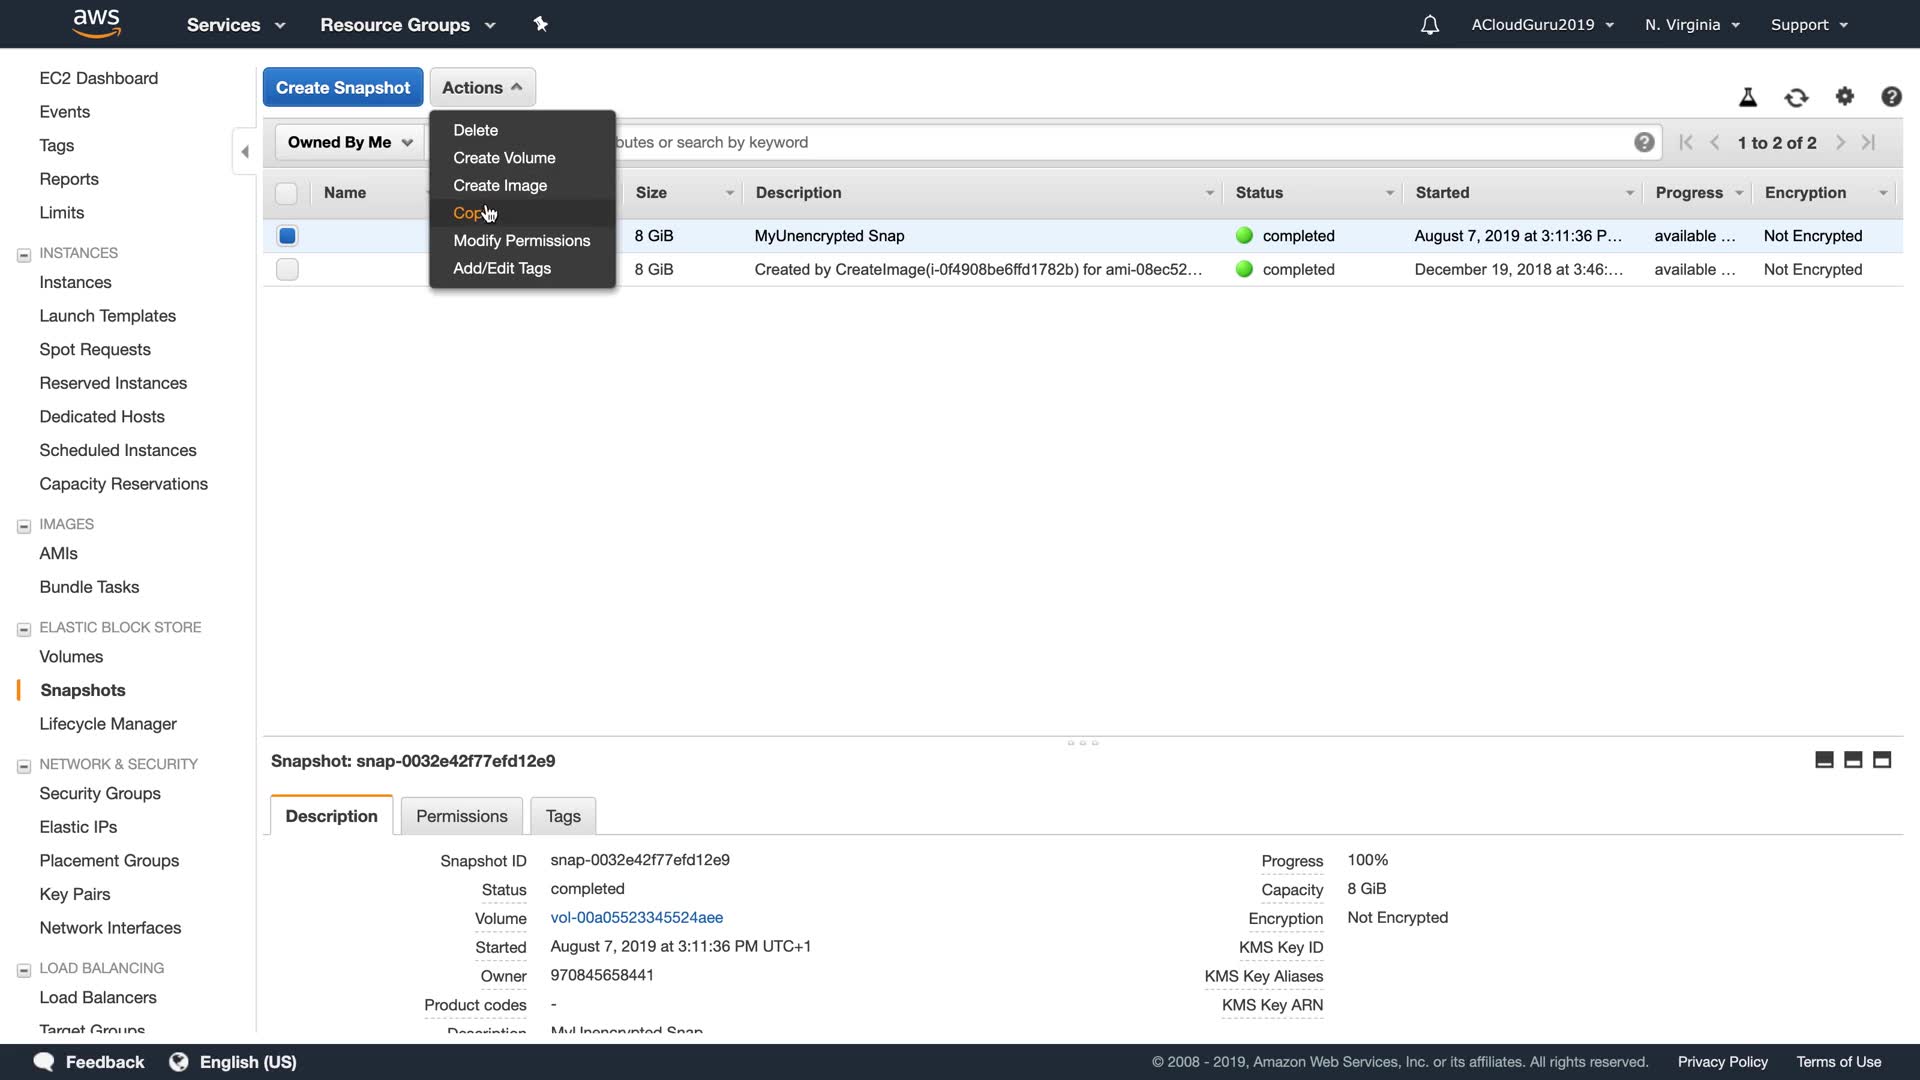1920x1080 pixels.
Task: Open volume link vol-00a05523345524aee
Action: [x=636, y=918]
